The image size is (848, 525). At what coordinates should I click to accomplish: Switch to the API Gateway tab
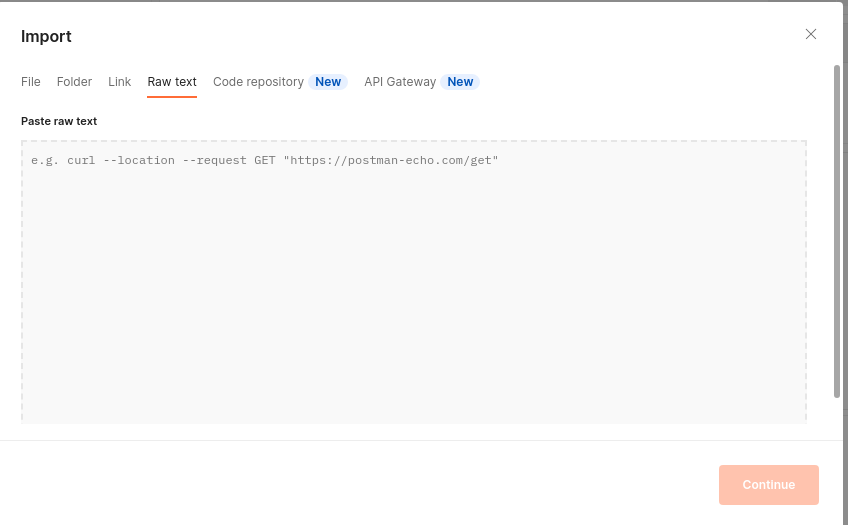[400, 82]
